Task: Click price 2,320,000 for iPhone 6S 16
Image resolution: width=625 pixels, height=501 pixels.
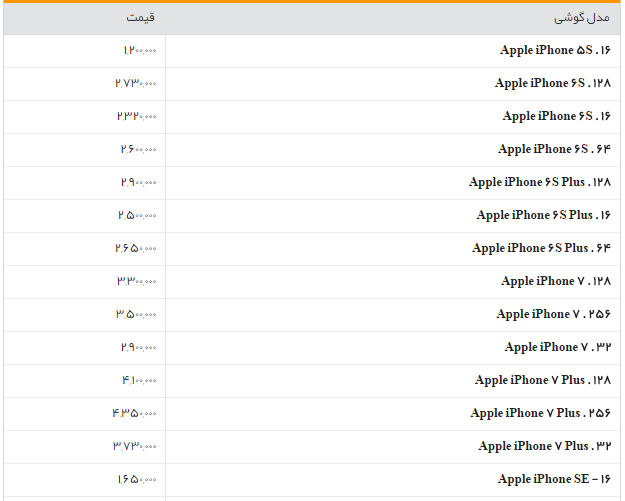Action: click(x=137, y=116)
